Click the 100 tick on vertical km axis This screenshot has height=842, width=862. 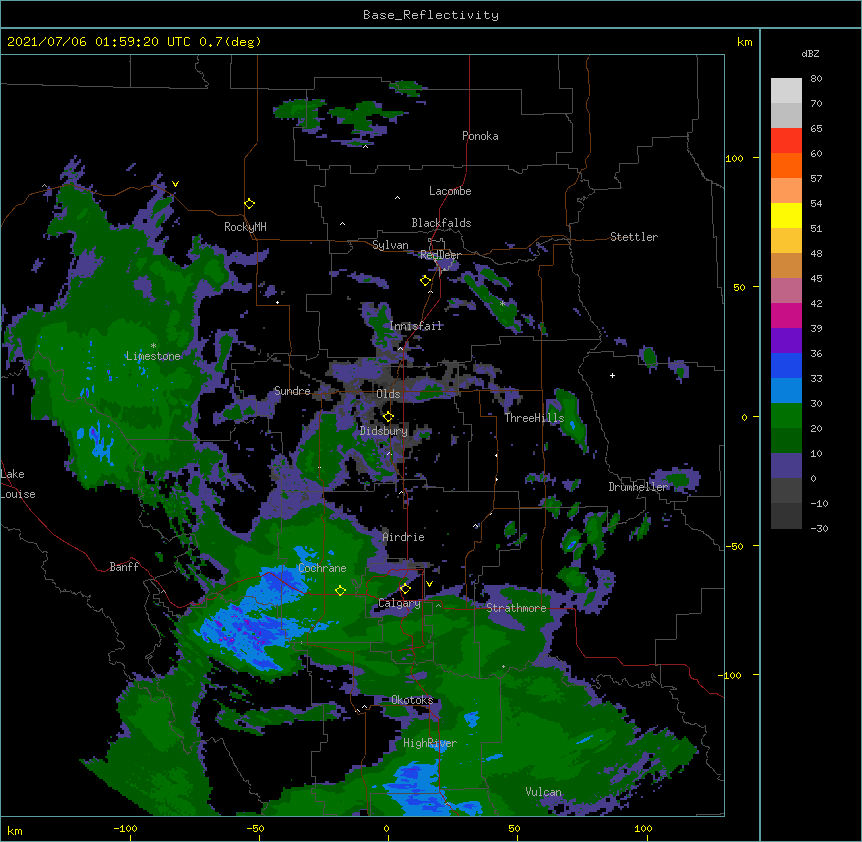tap(734, 158)
